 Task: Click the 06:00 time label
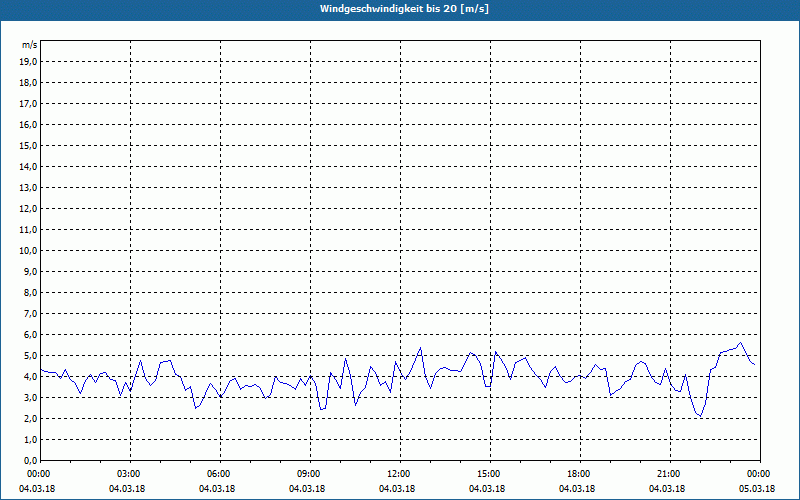[x=220, y=474]
